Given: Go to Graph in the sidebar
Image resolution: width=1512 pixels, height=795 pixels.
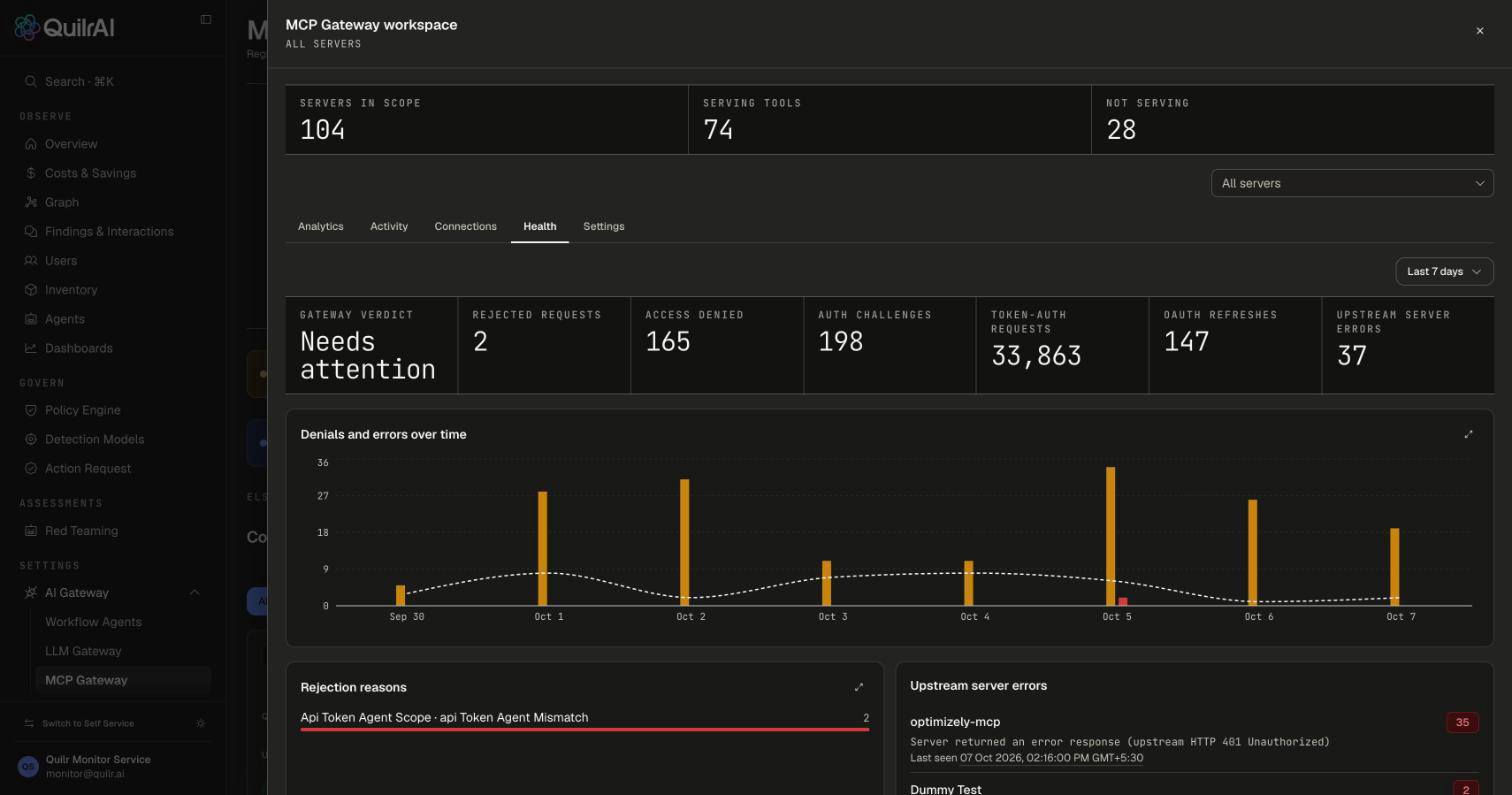Looking at the screenshot, I should (62, 202).
